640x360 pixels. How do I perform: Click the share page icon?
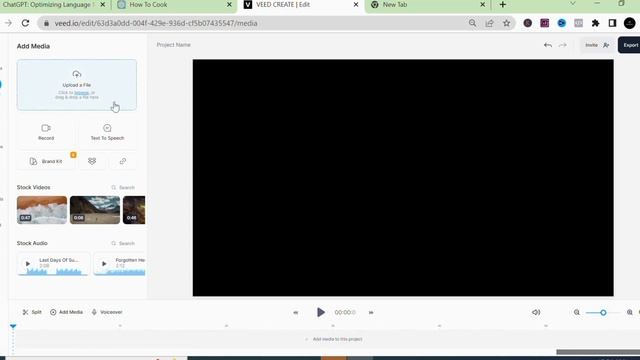click(x=489, y=23)
